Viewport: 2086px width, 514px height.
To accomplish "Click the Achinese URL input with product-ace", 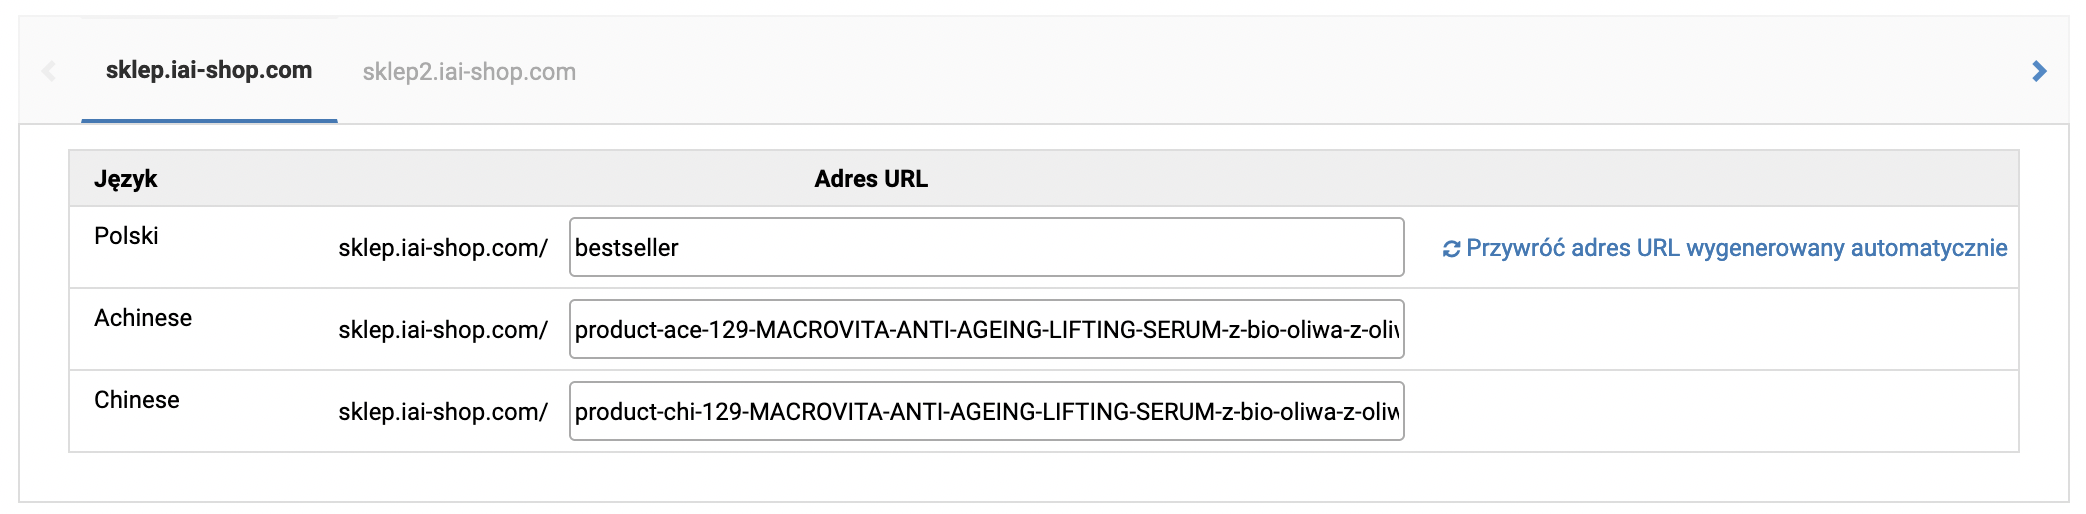I will pos(987,329).
